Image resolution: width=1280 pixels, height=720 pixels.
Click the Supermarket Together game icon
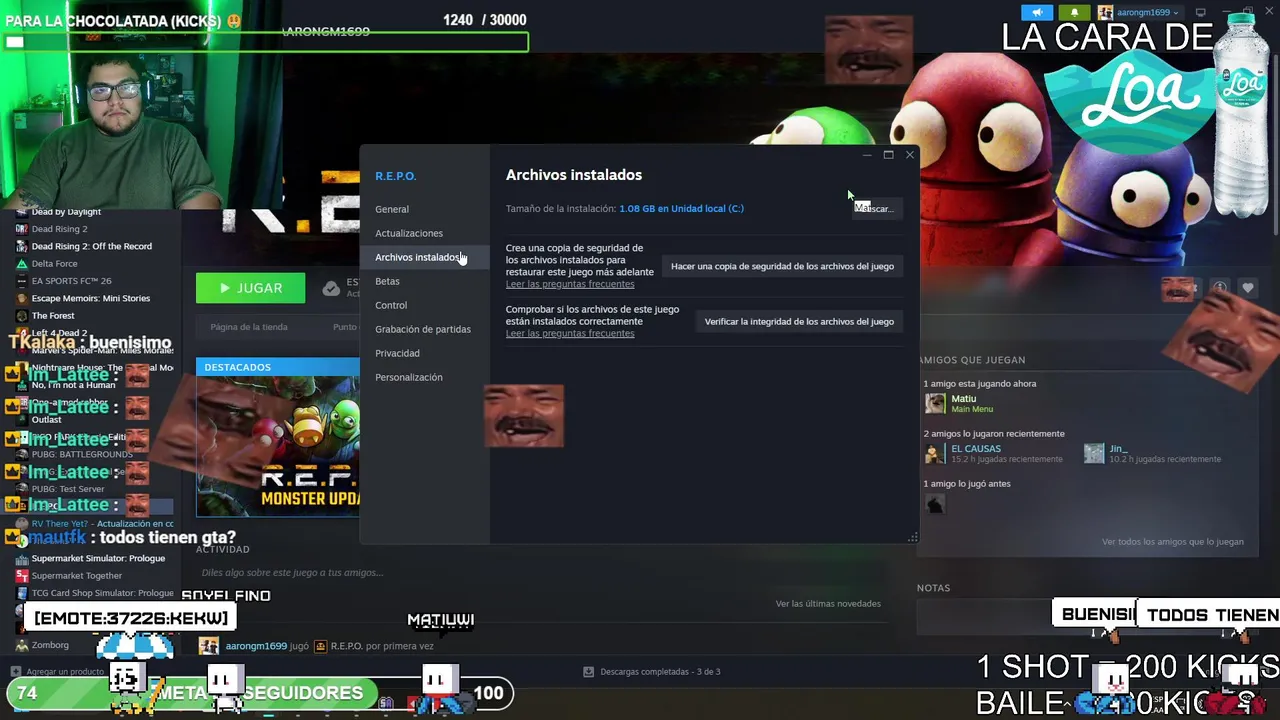[22, 576]
